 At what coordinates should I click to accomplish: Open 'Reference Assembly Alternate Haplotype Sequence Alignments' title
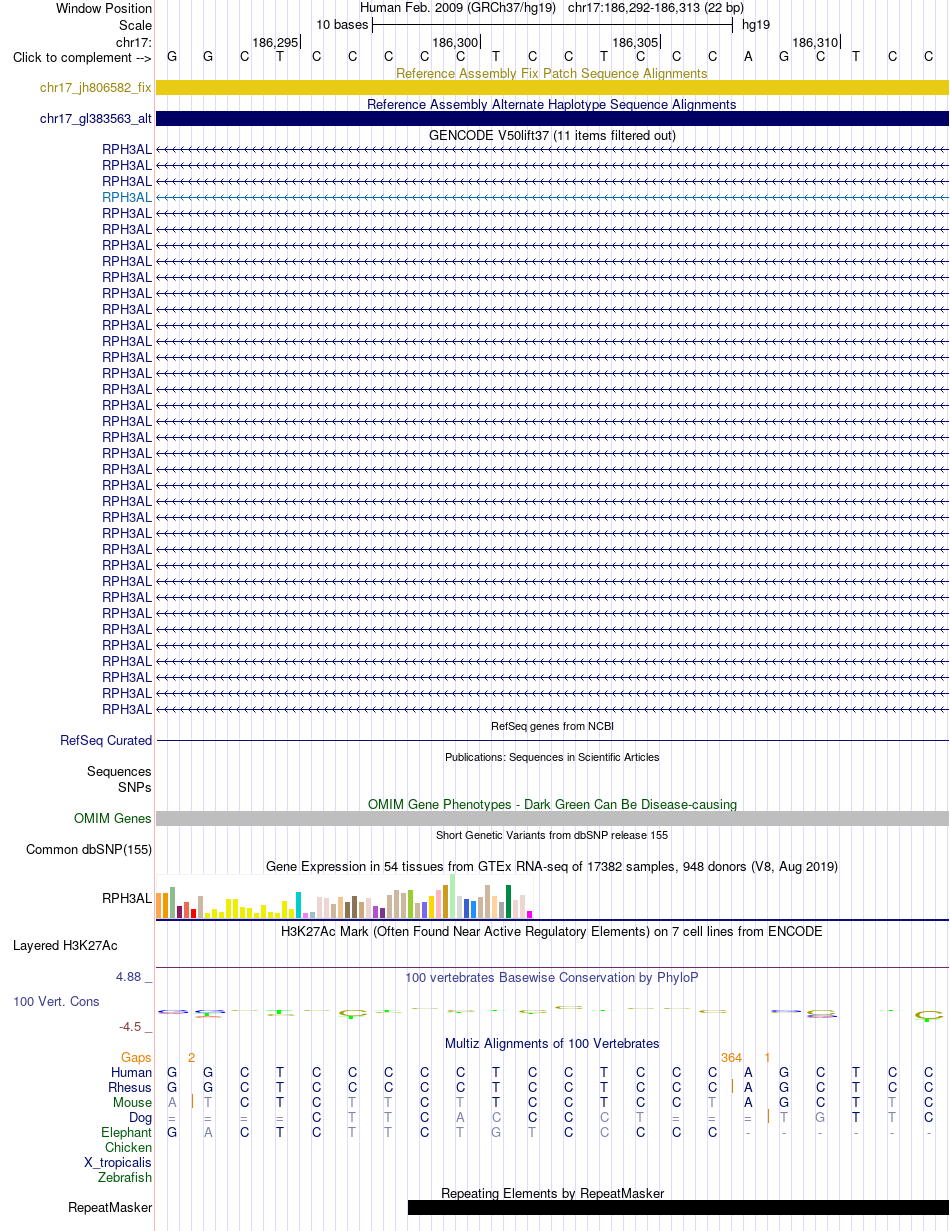(x=552, y=104)
